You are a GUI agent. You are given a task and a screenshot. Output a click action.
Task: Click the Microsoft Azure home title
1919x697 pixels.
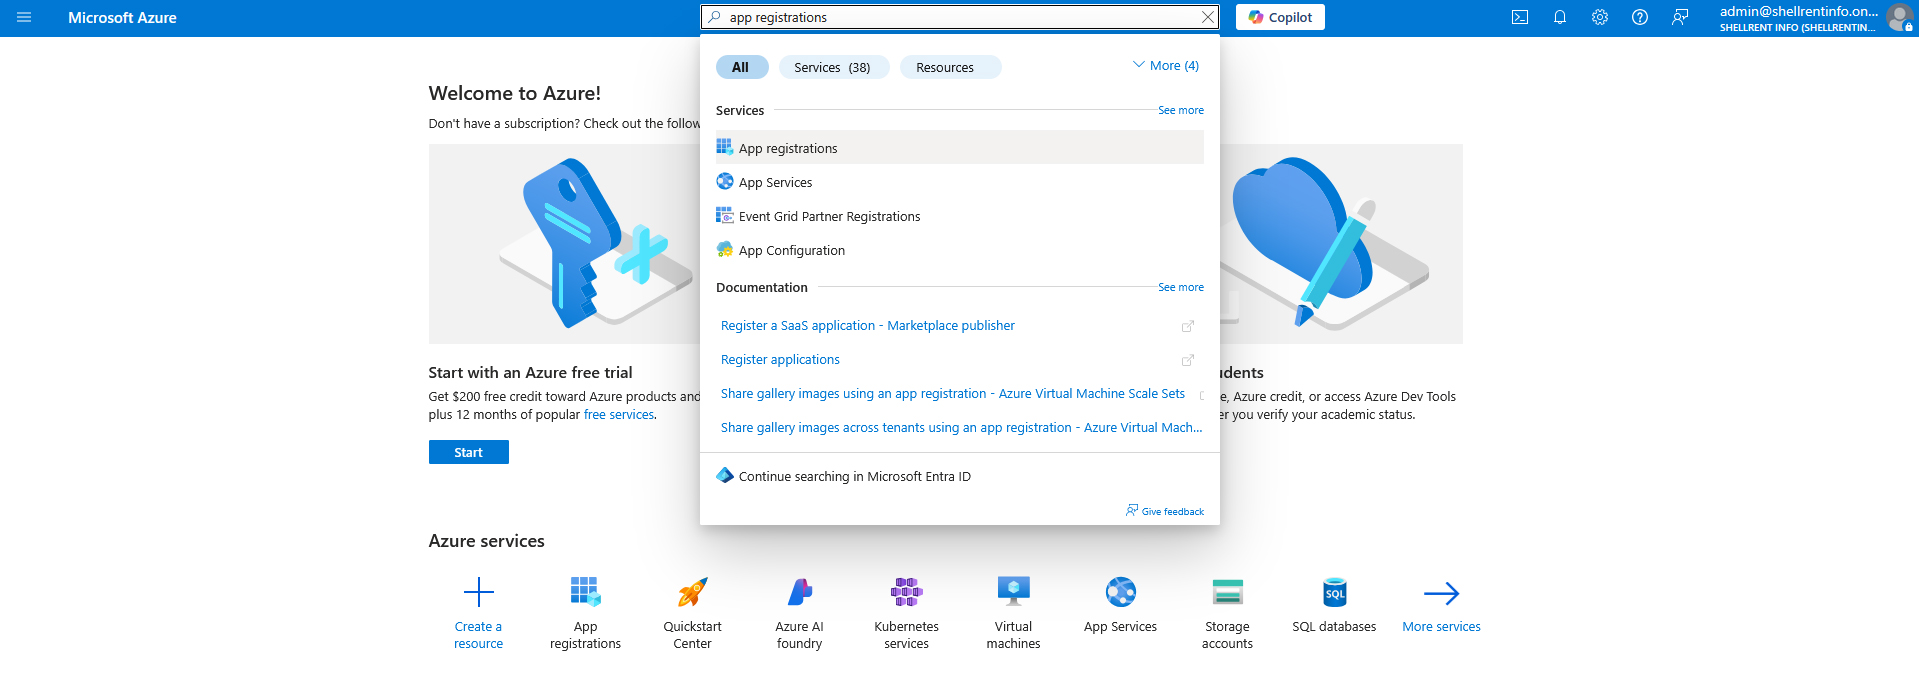point(122,17)
